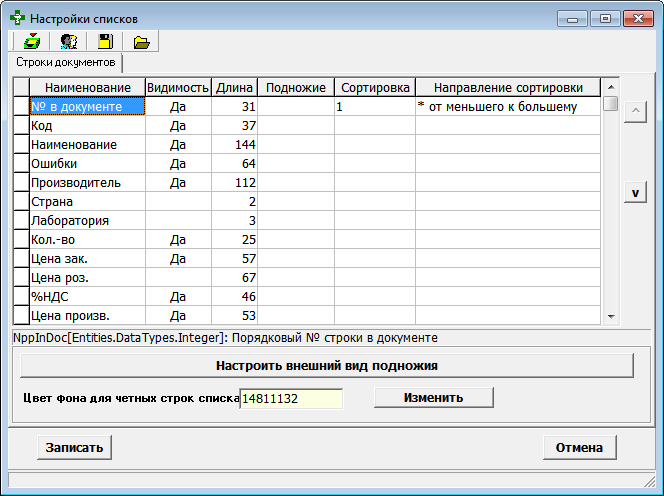
Task: Click Изменить to change background color
Action: pyautogui.click(x=433, y=398)
